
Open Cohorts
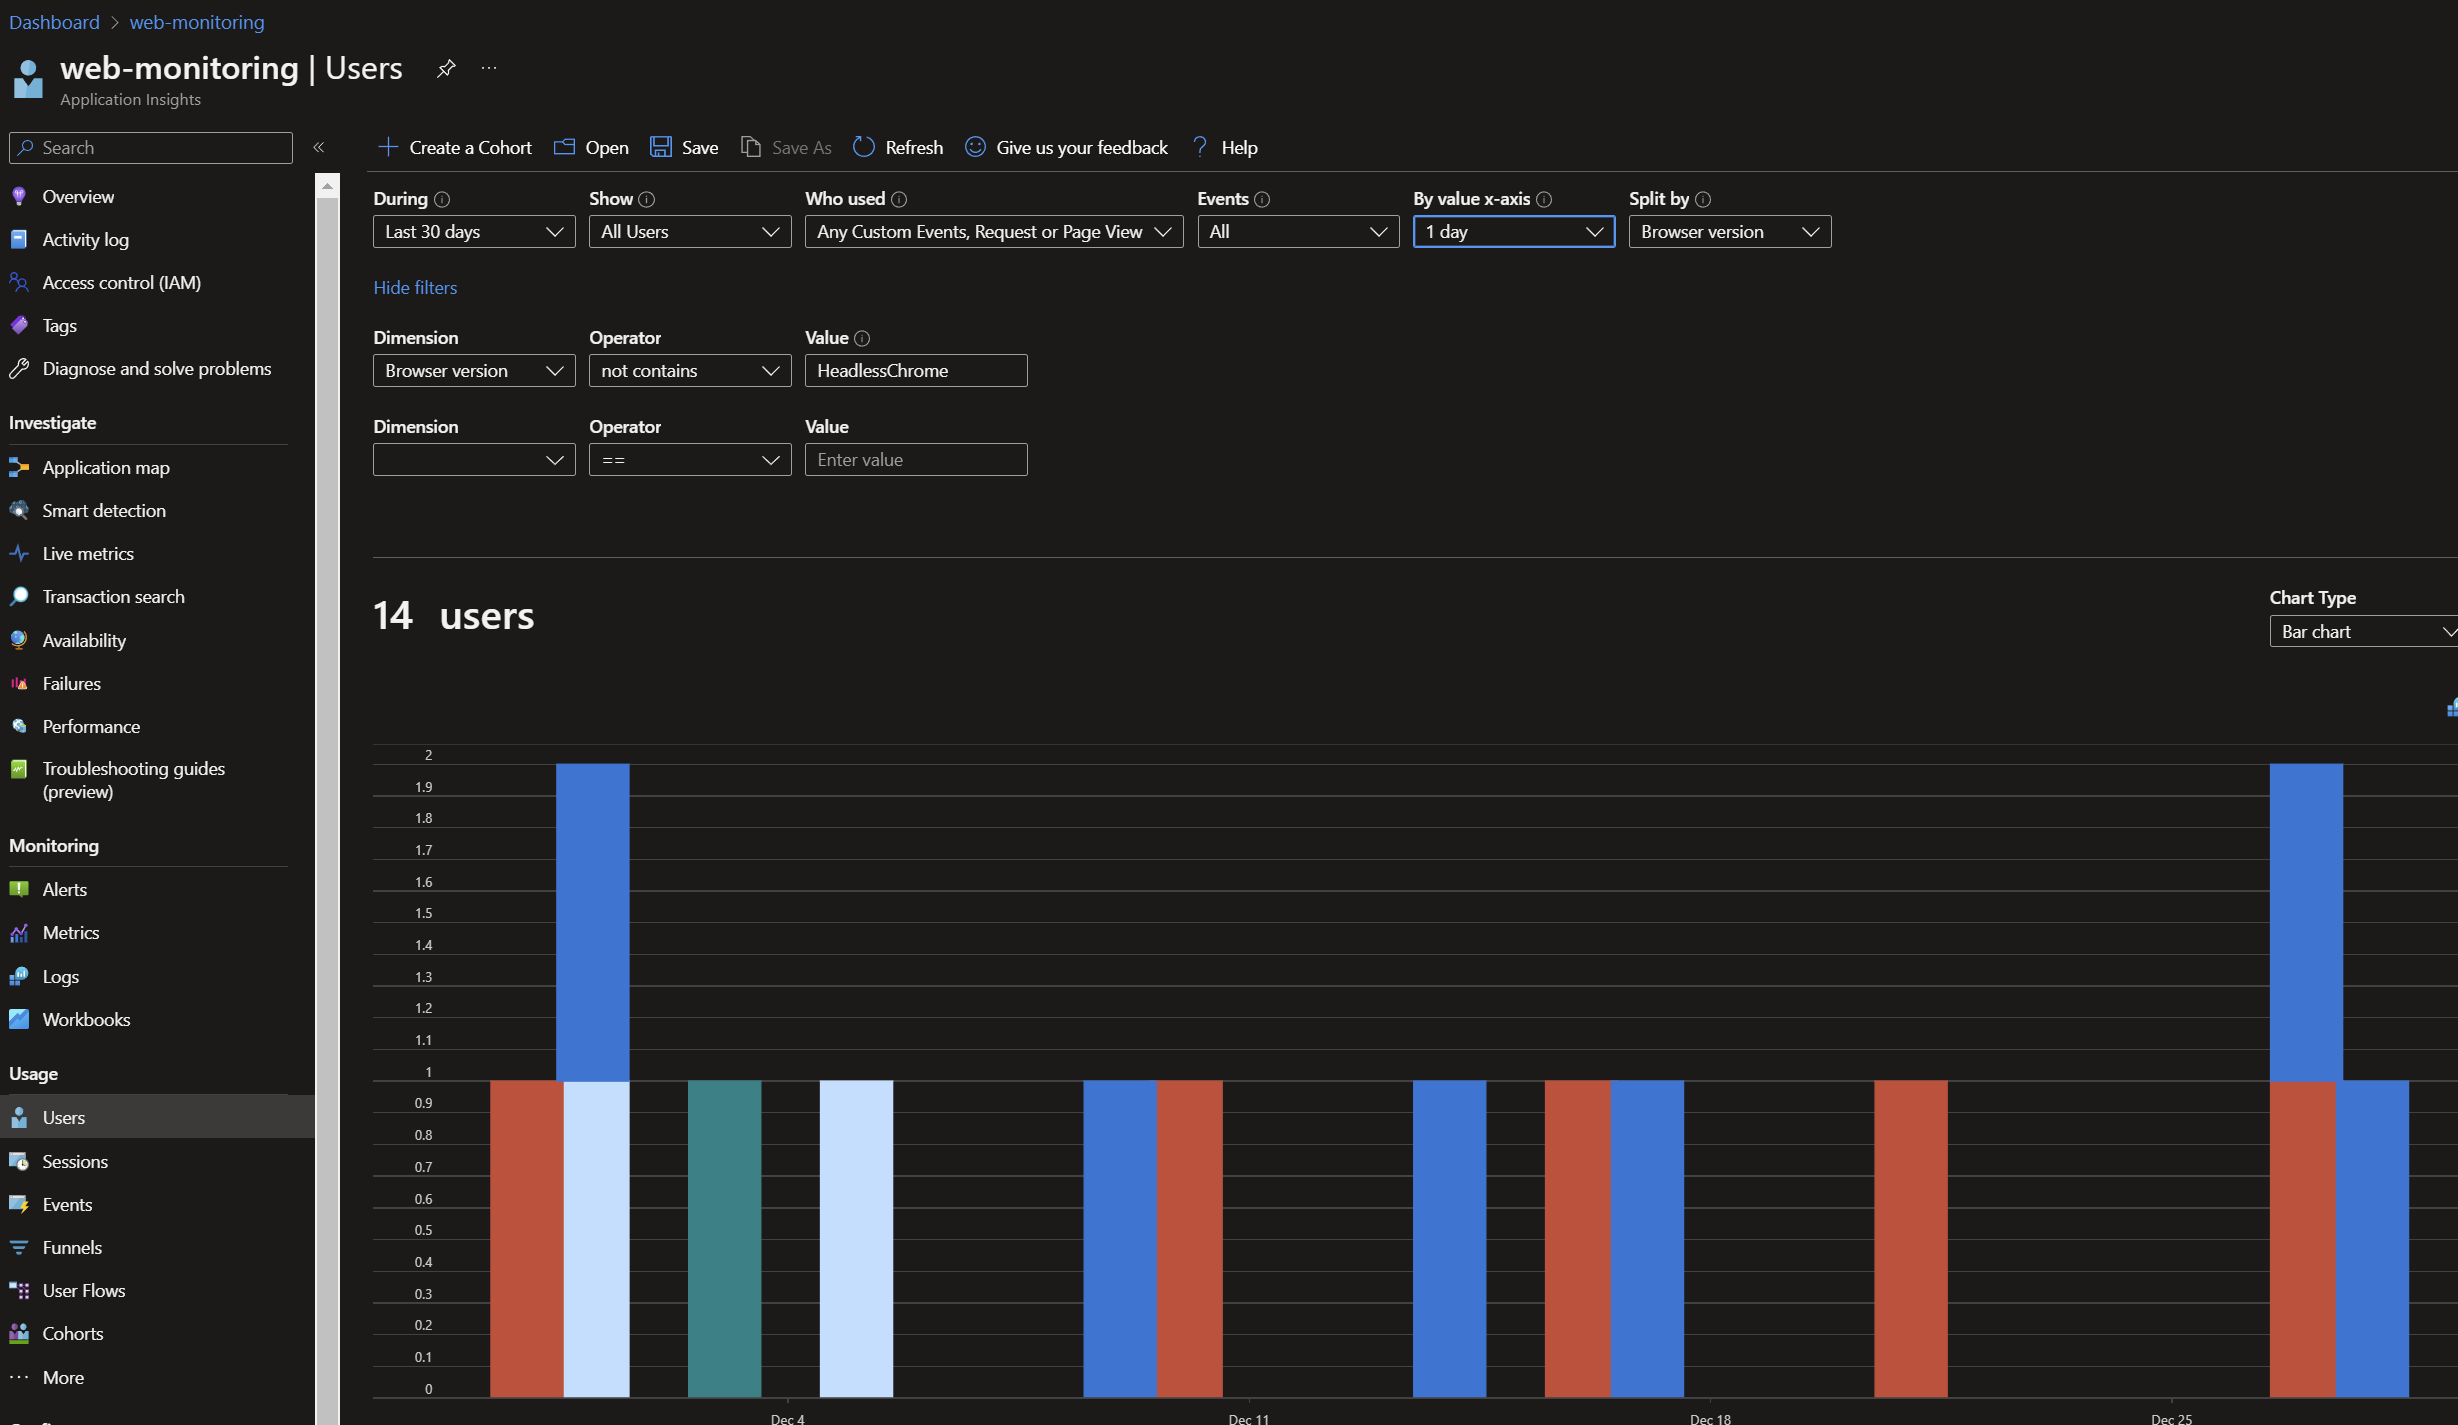pyautogui.click(x=73, y=1333)
